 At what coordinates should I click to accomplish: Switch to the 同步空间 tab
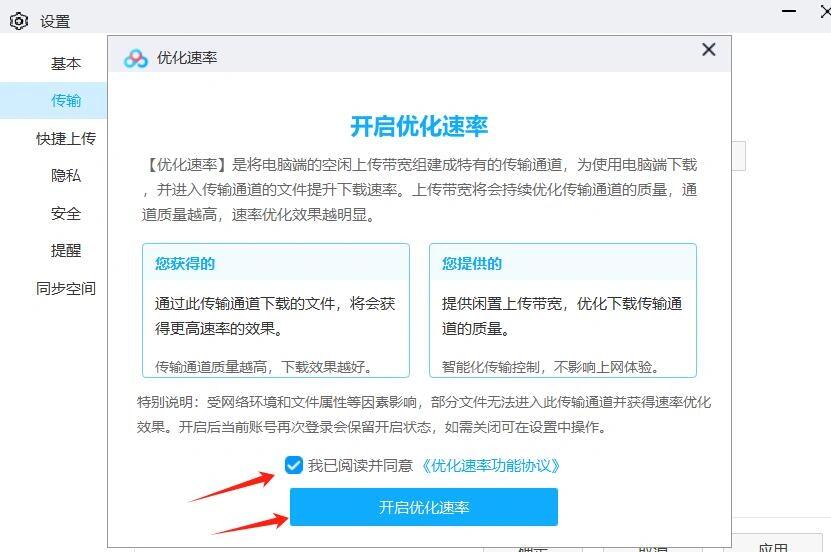coord(66,288)
